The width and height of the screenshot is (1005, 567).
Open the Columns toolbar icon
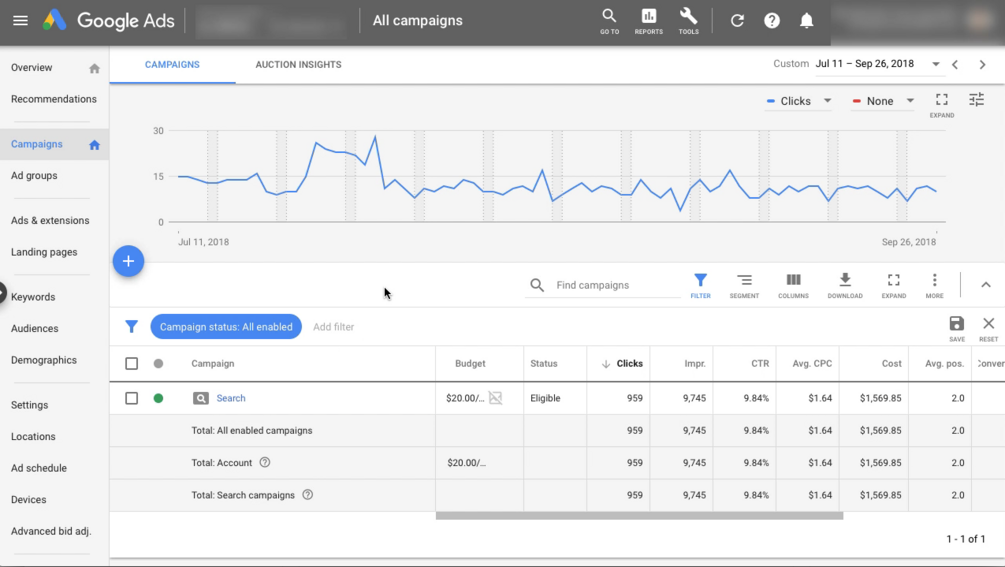point(793,286)
